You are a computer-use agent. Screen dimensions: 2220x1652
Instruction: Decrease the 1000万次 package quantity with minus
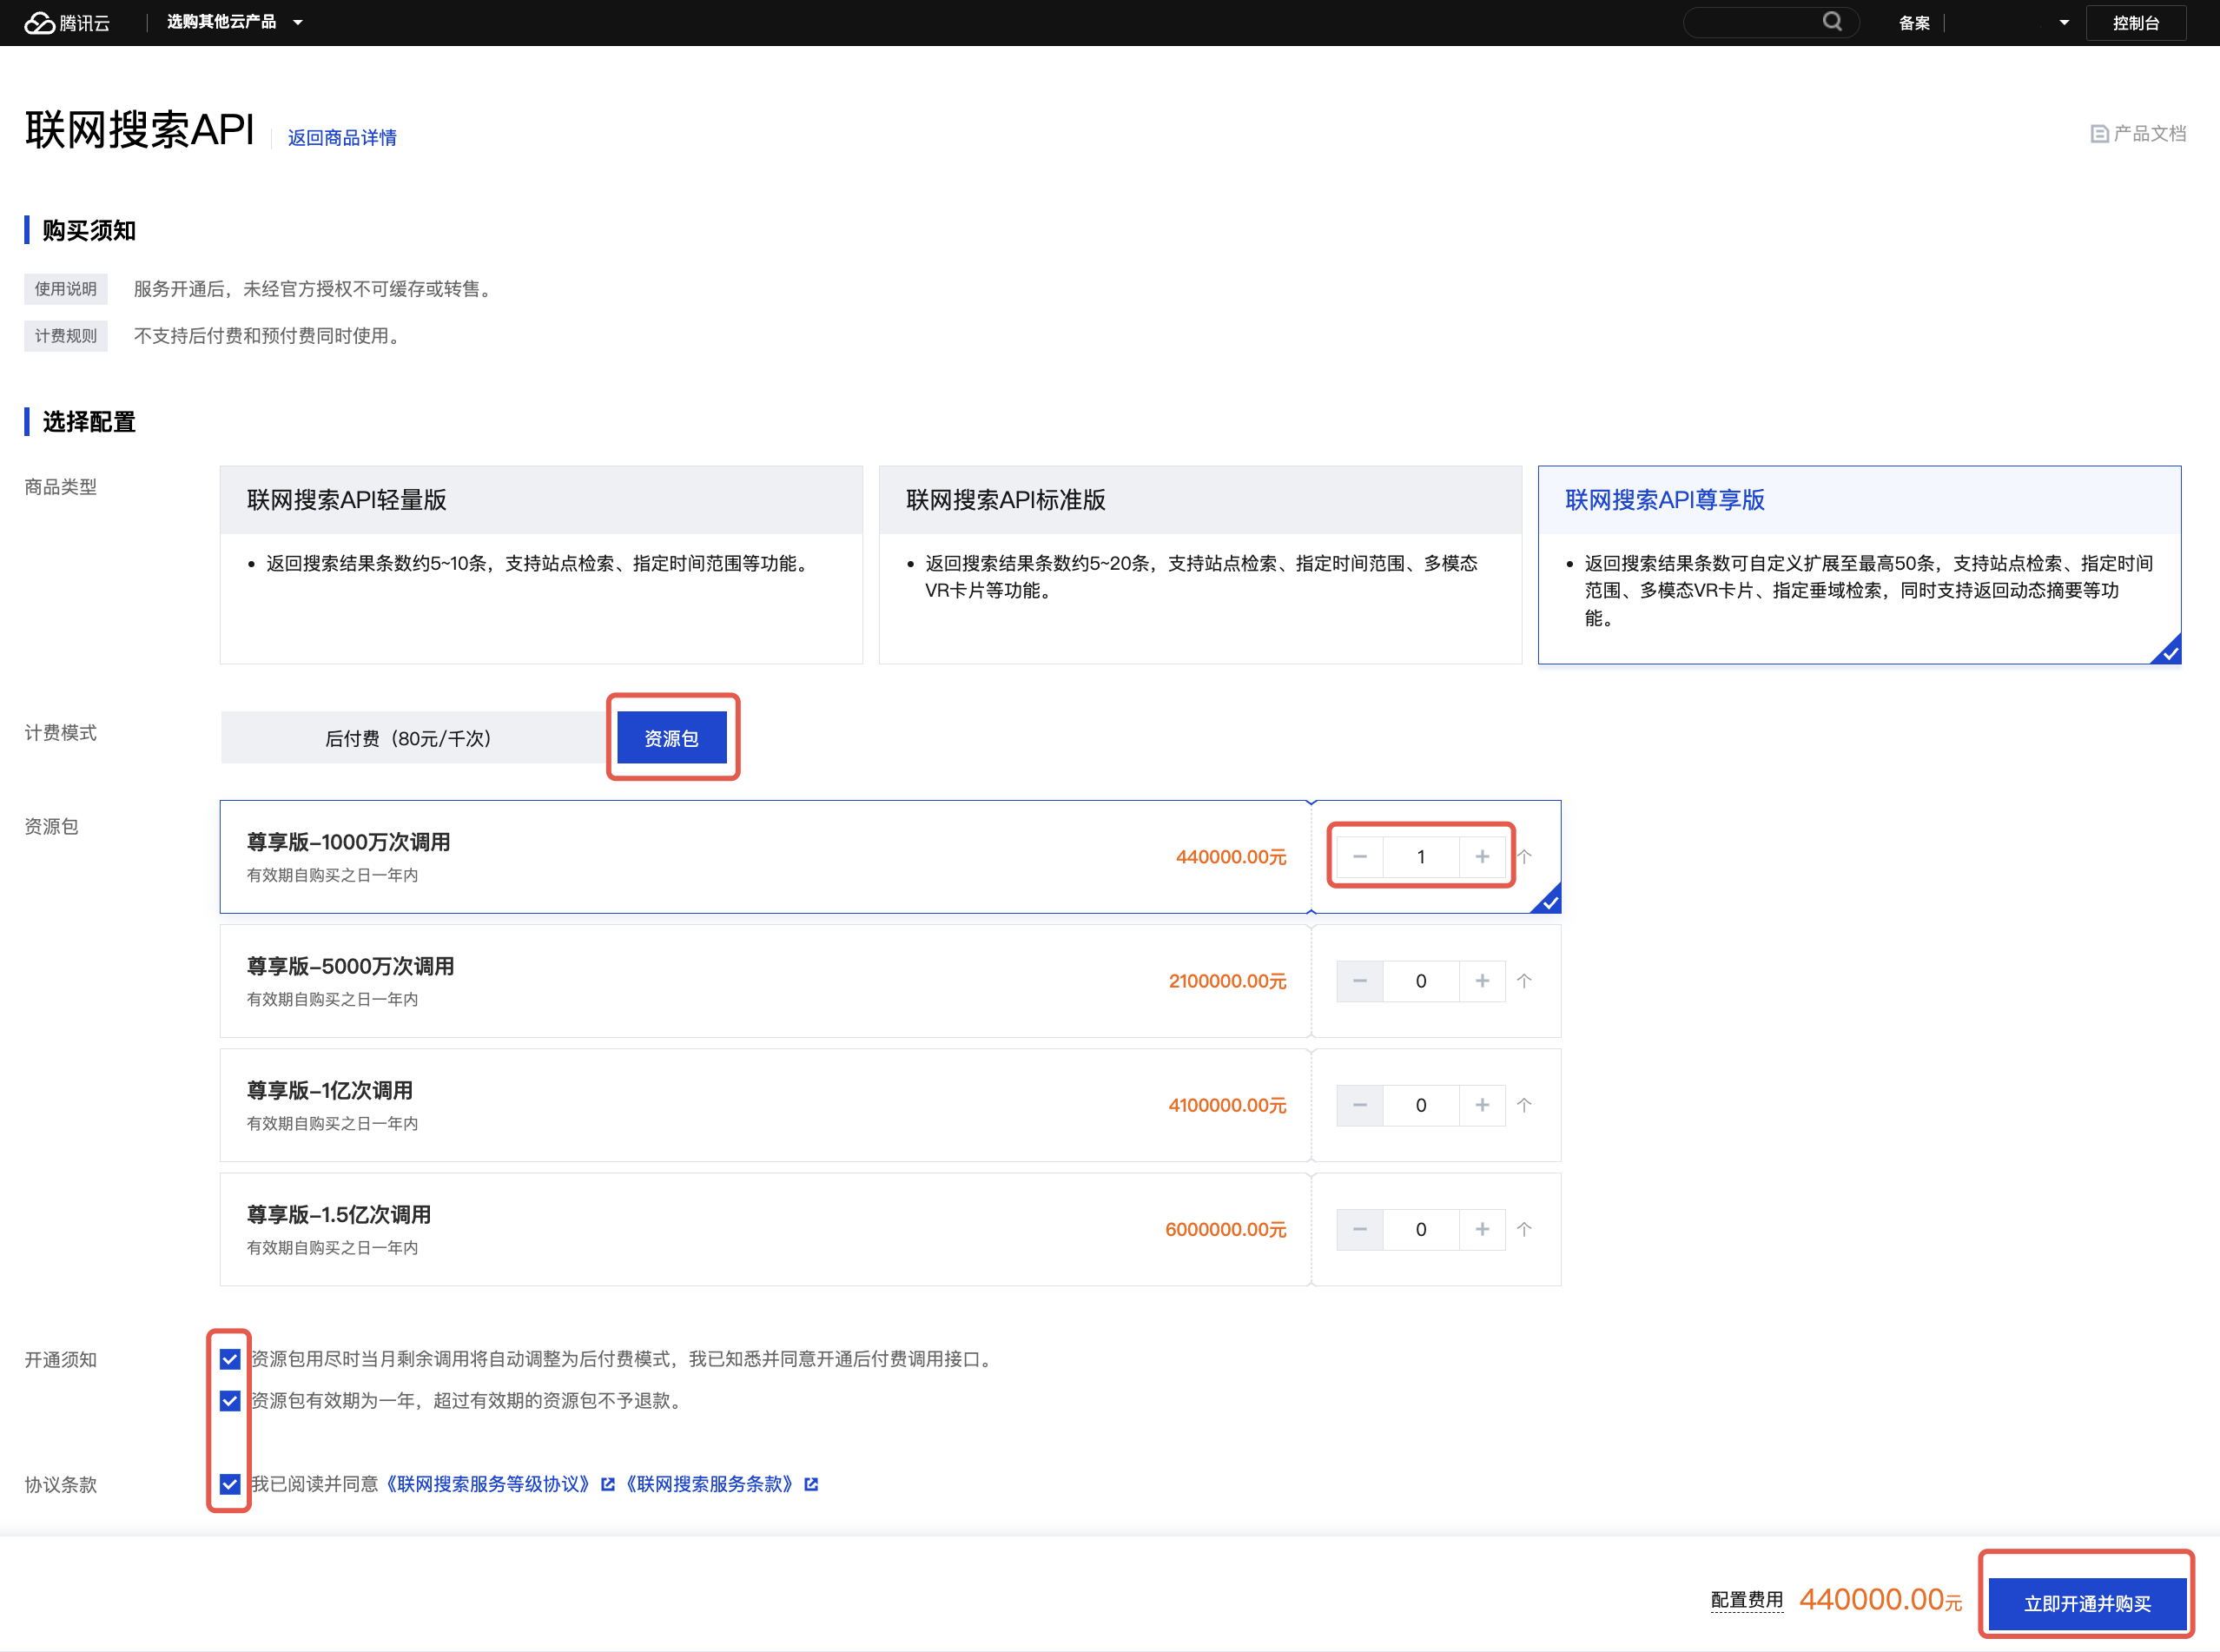pos(1360,857)
